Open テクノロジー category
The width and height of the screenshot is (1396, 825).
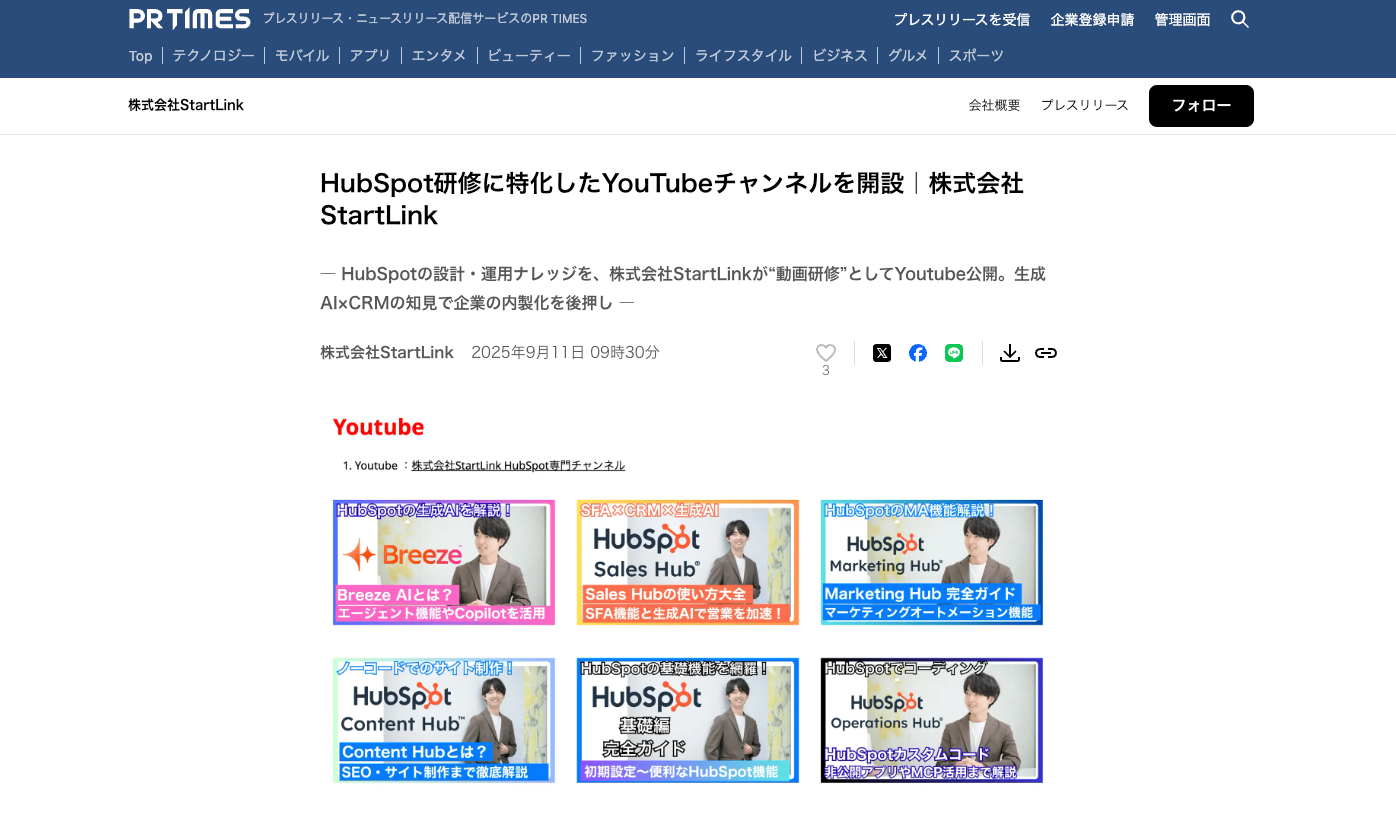click(213, 56)
